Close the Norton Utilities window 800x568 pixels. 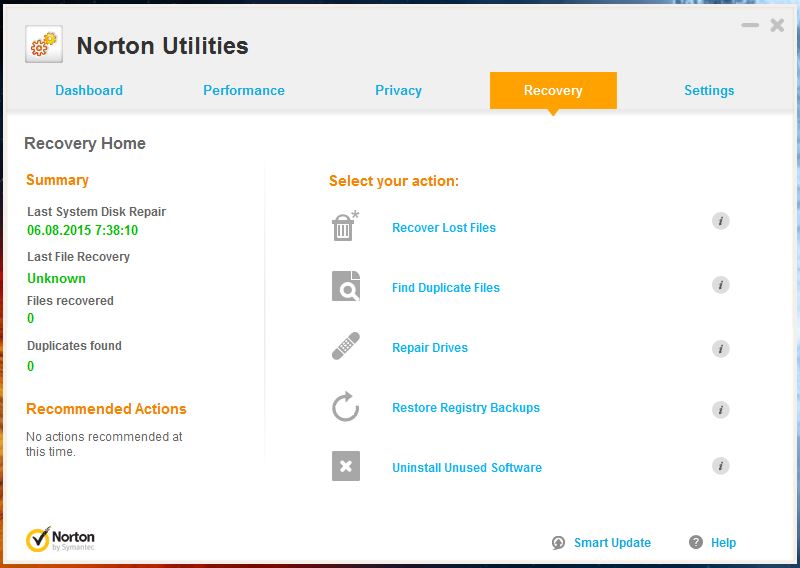777,25
